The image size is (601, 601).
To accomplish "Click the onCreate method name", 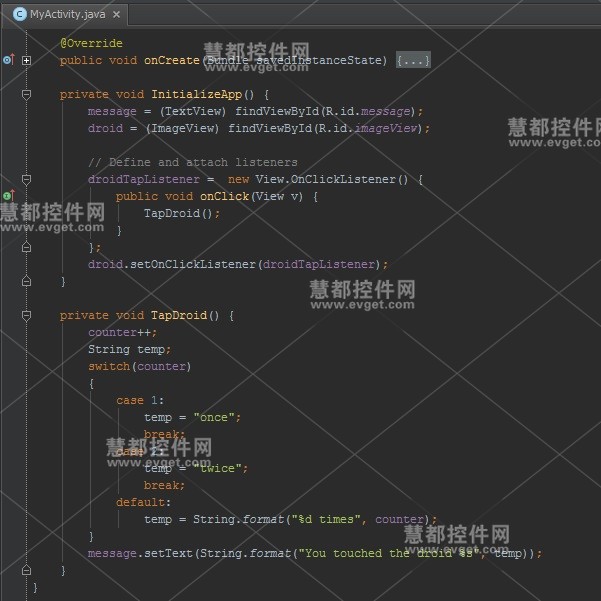I will pos(172,60).
